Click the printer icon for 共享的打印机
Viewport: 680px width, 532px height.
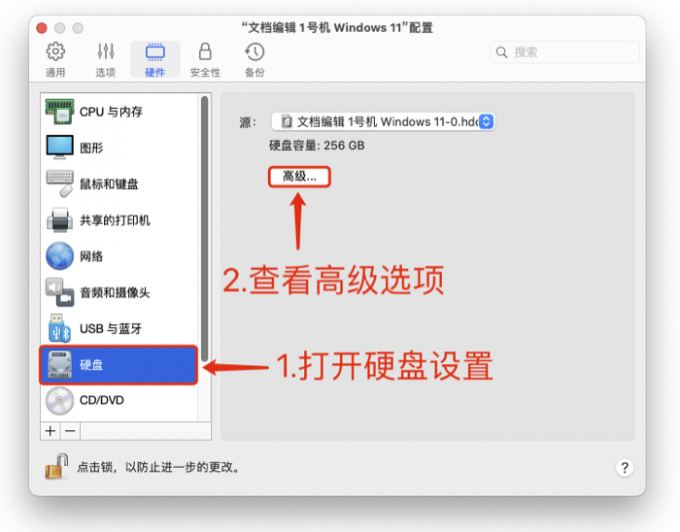click(x=60, y=220)
